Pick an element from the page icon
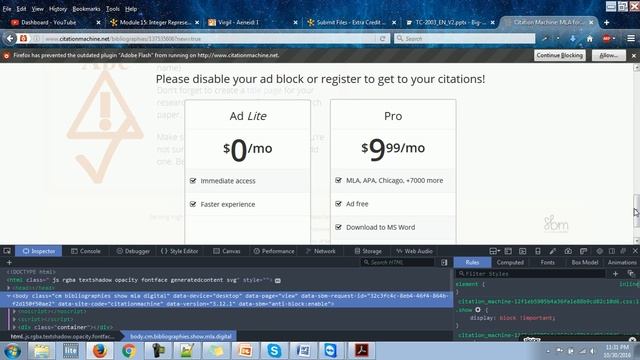 (x=7, y=251)
